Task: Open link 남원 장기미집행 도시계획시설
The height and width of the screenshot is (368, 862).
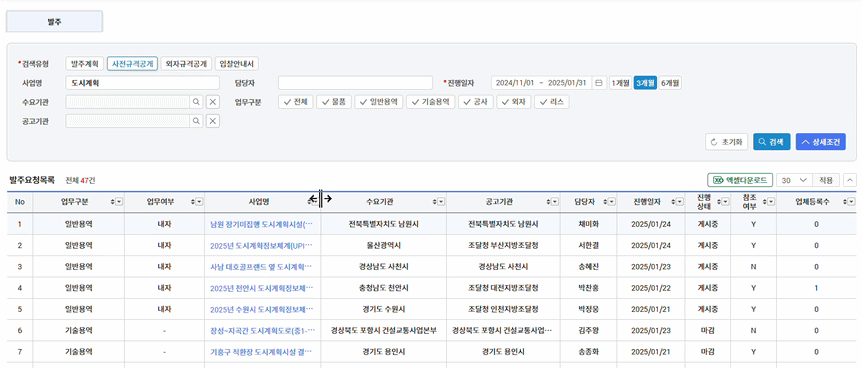Action: (261, 224)
